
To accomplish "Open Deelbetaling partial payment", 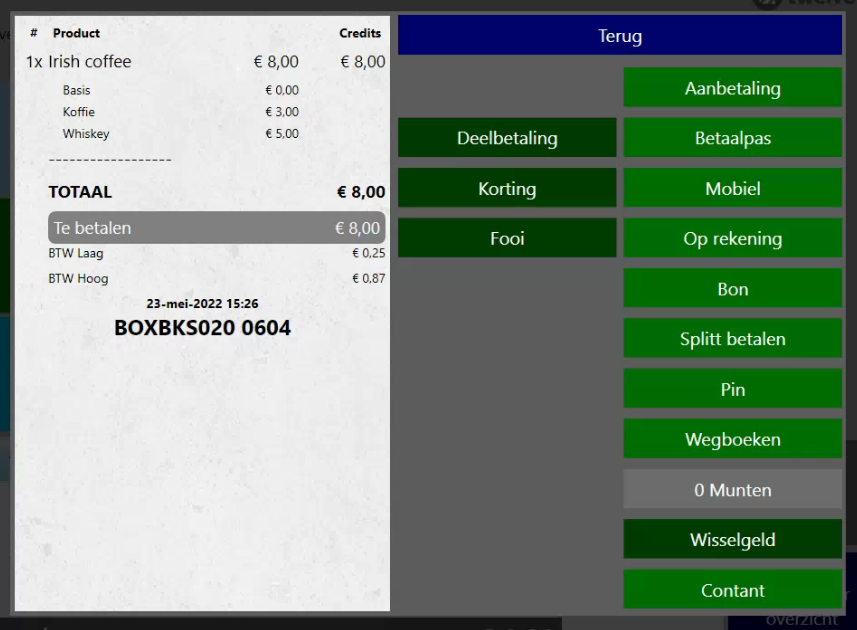I will pyautogui.click(x=507, y=138).
